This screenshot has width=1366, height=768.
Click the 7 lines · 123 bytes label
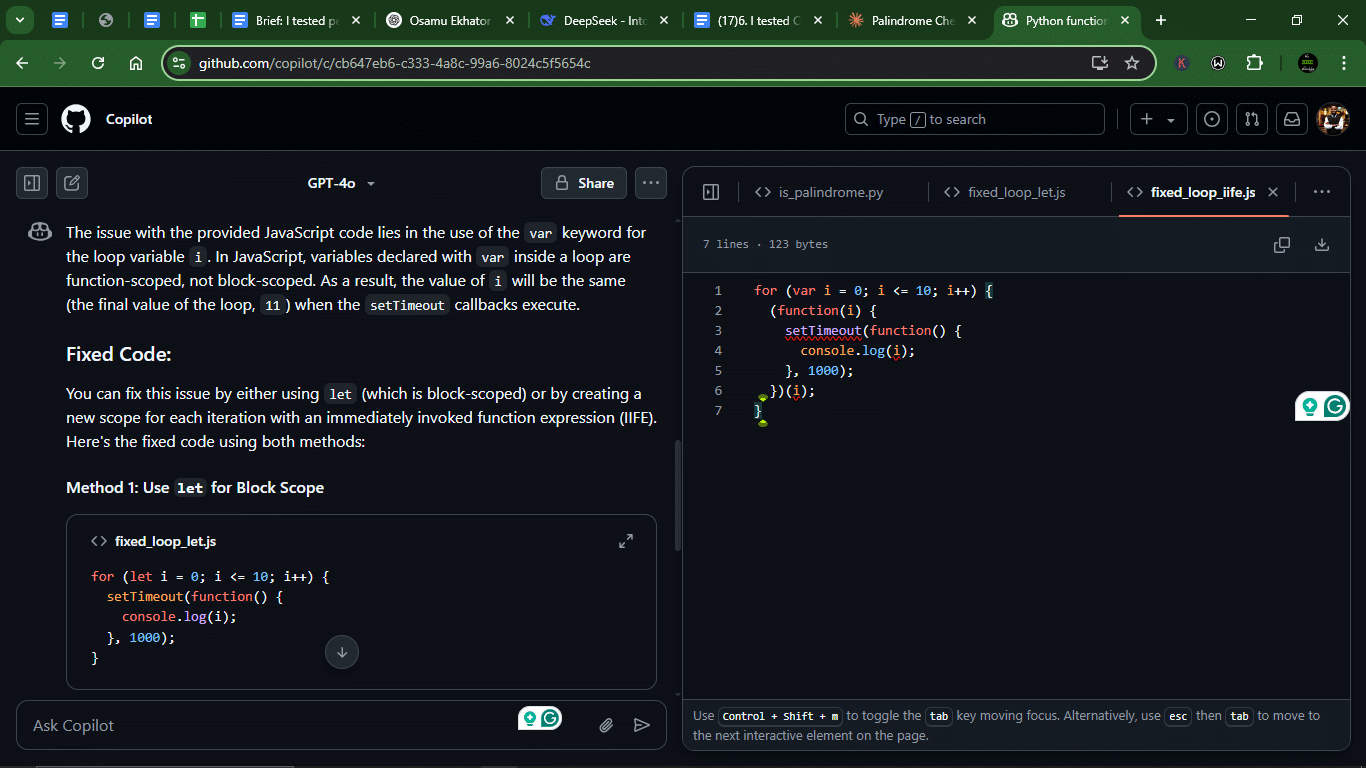click(765, 244)
